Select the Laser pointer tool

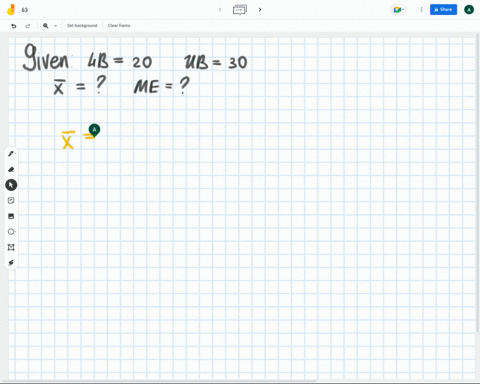tap(11, 263)
